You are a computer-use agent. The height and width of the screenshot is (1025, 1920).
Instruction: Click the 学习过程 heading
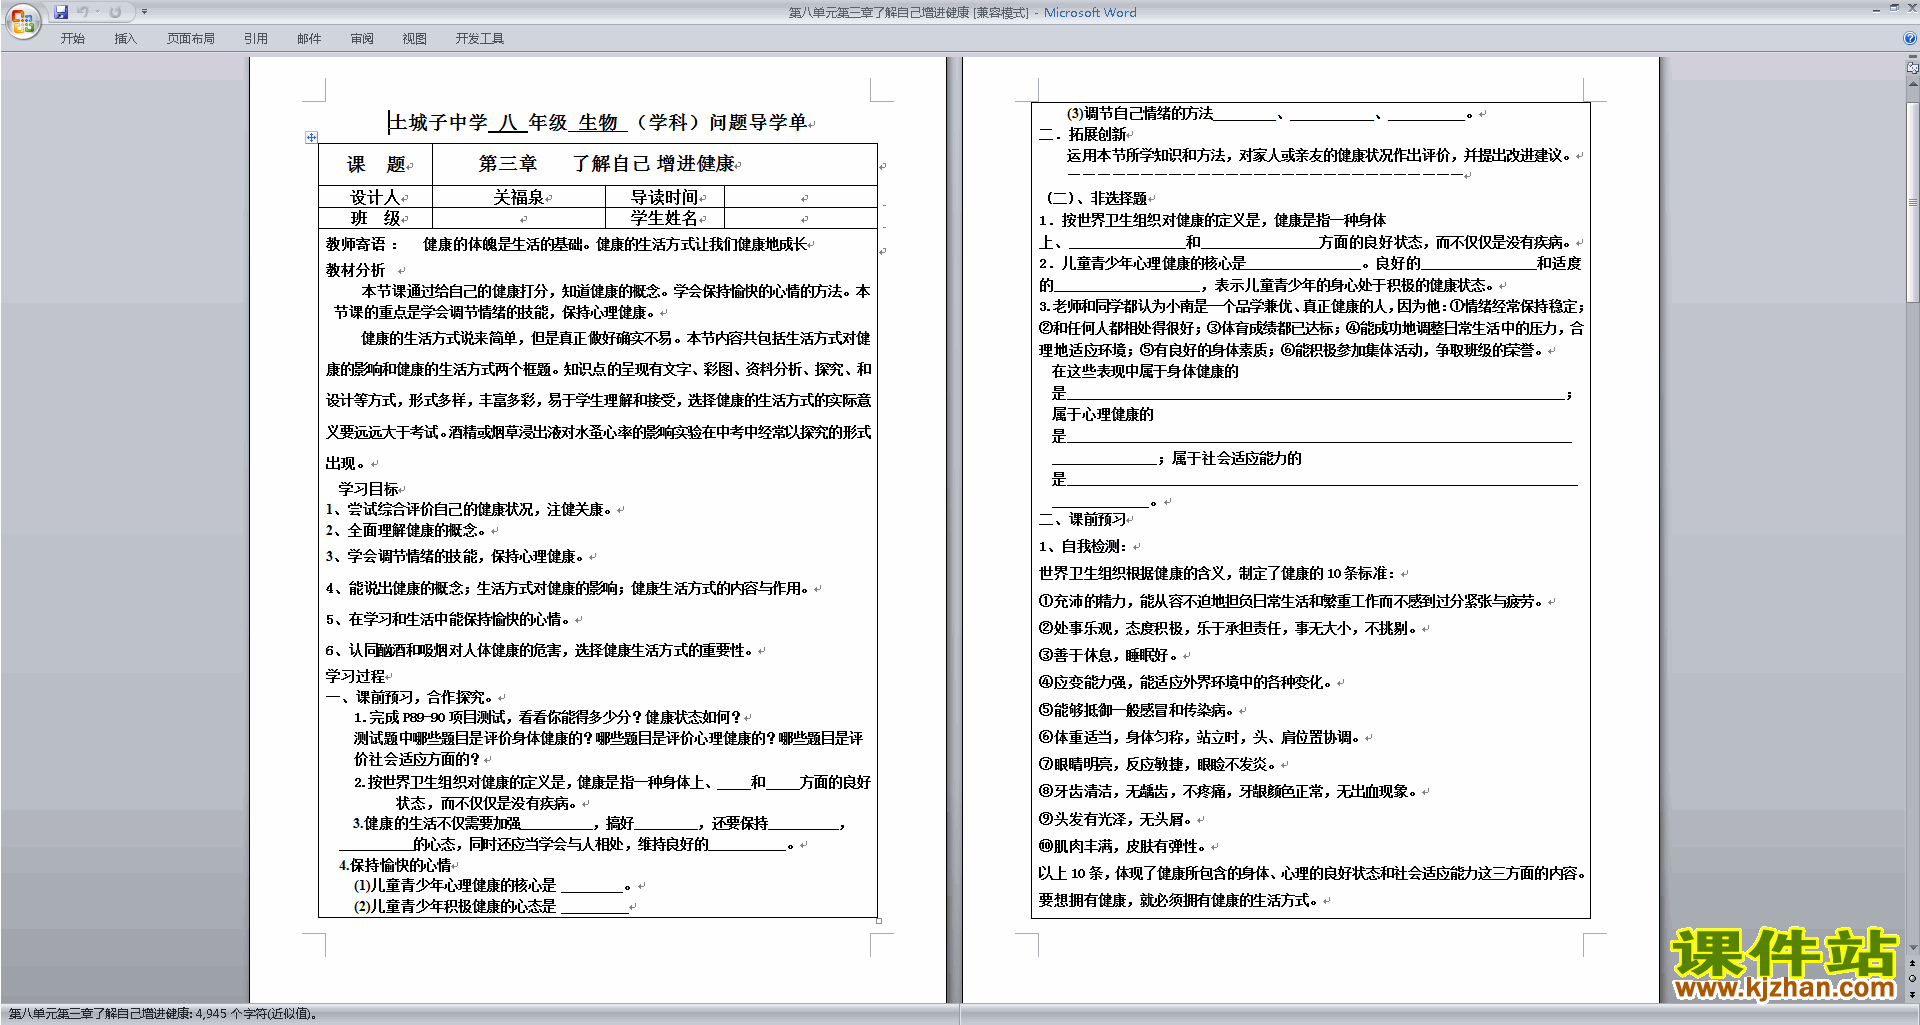[355, 676]
